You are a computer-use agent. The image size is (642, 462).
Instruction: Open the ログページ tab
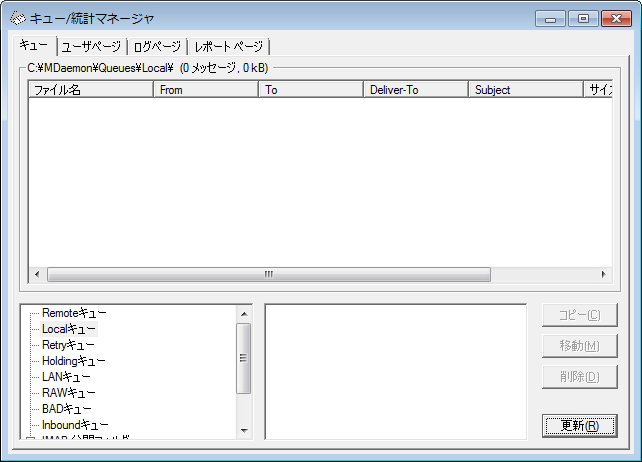tap(157, 47)
